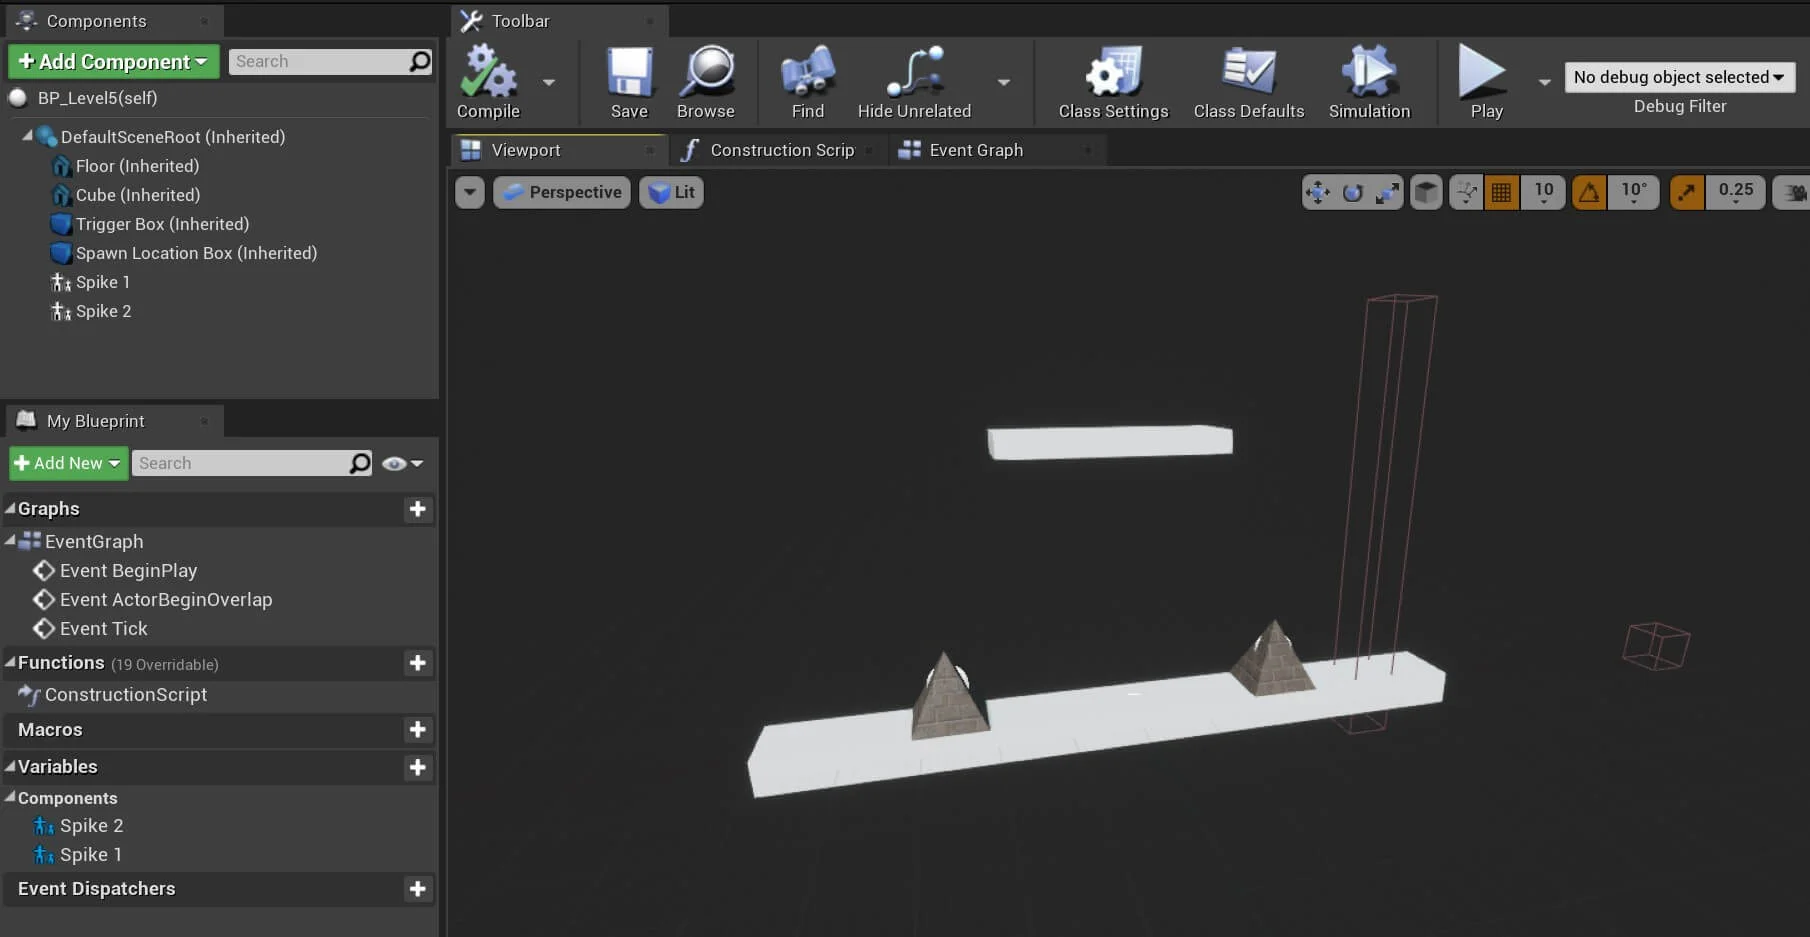
Task: Open the debug object selection dropdown
Action: [x=1679, y=77]
